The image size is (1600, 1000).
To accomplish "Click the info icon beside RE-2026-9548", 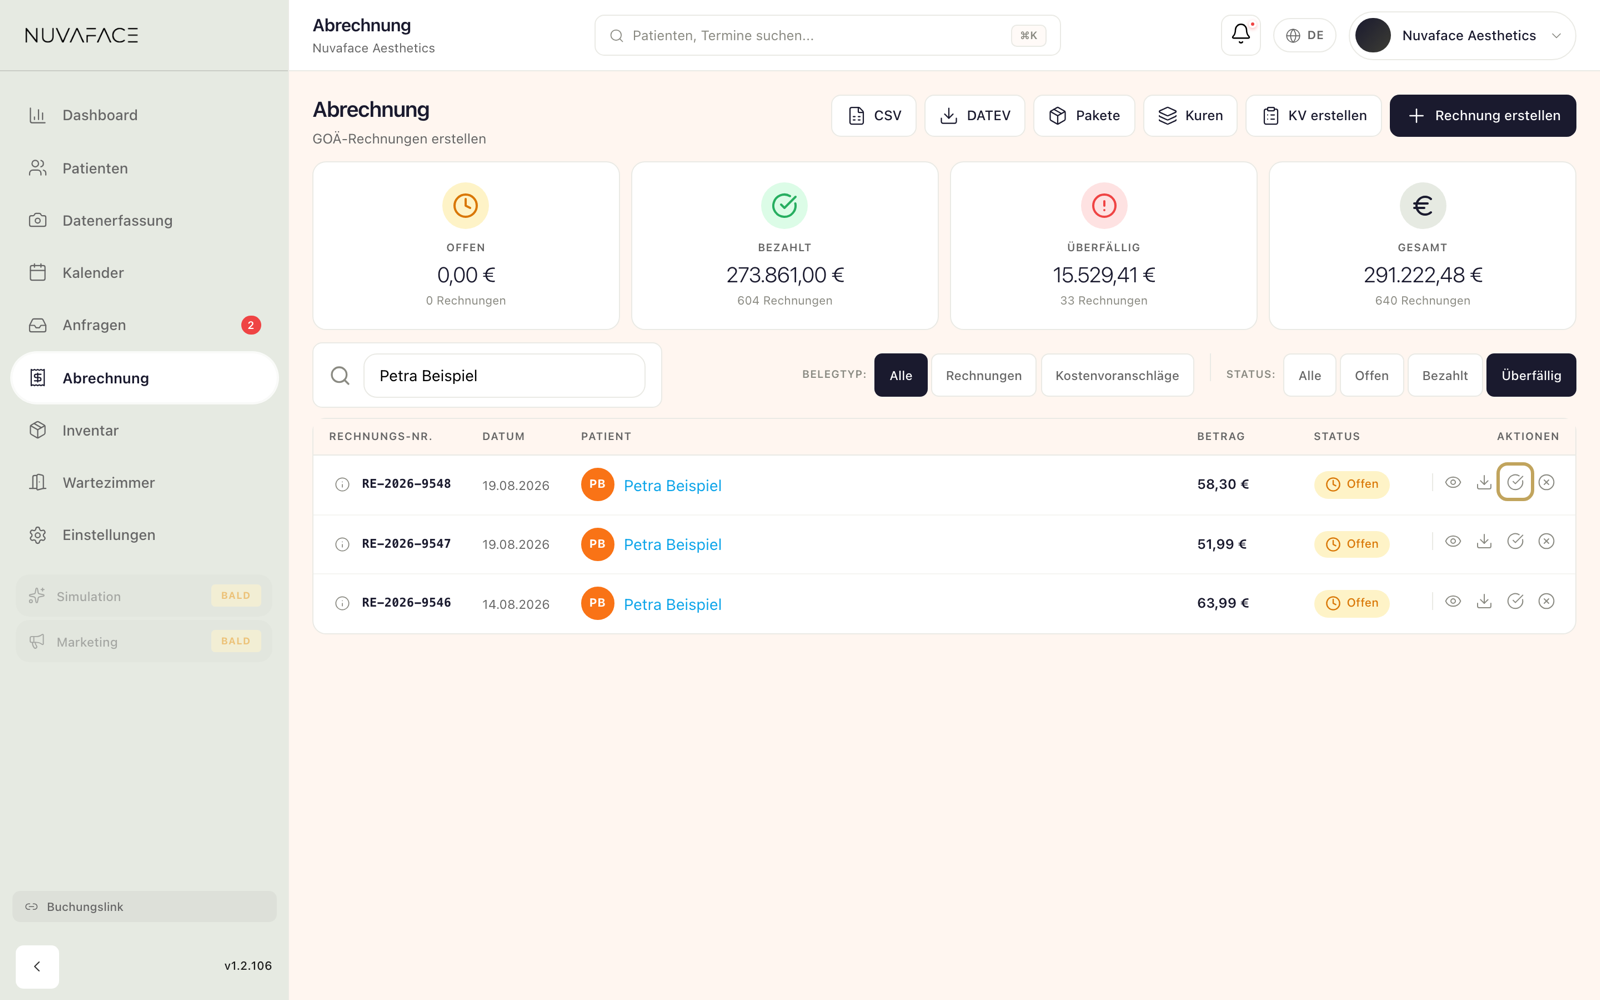I will tap(342, 485).
